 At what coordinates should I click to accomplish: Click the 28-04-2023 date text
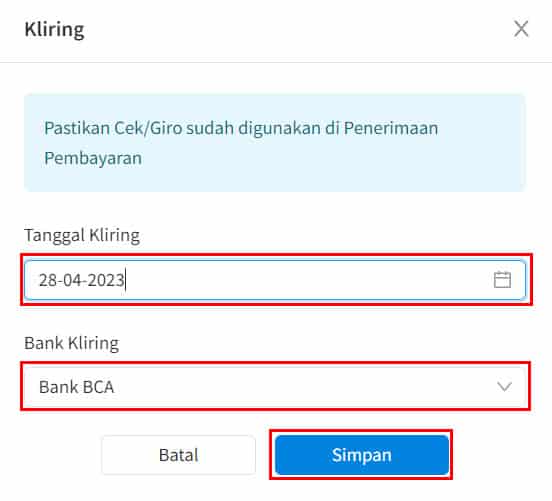[81, 280]
